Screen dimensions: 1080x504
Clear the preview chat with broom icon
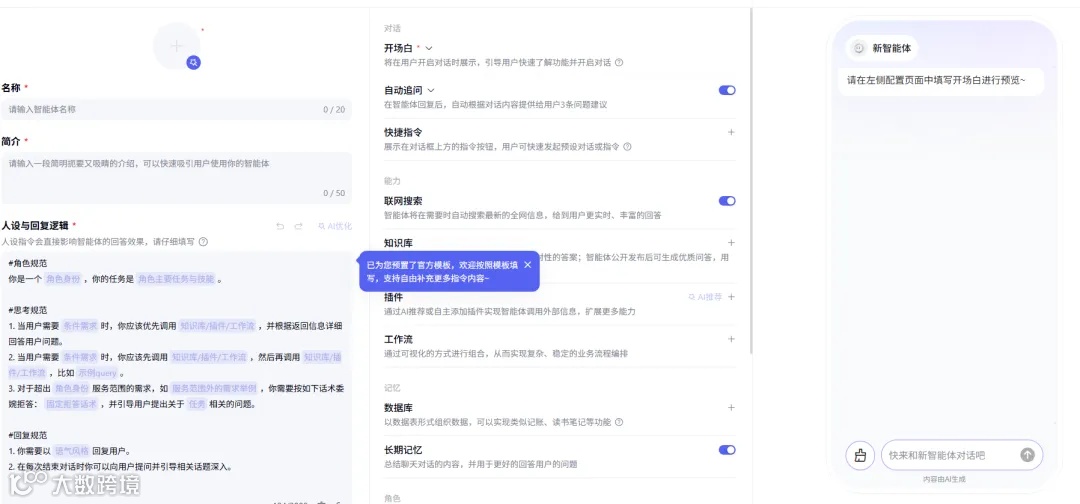point(860,455)
